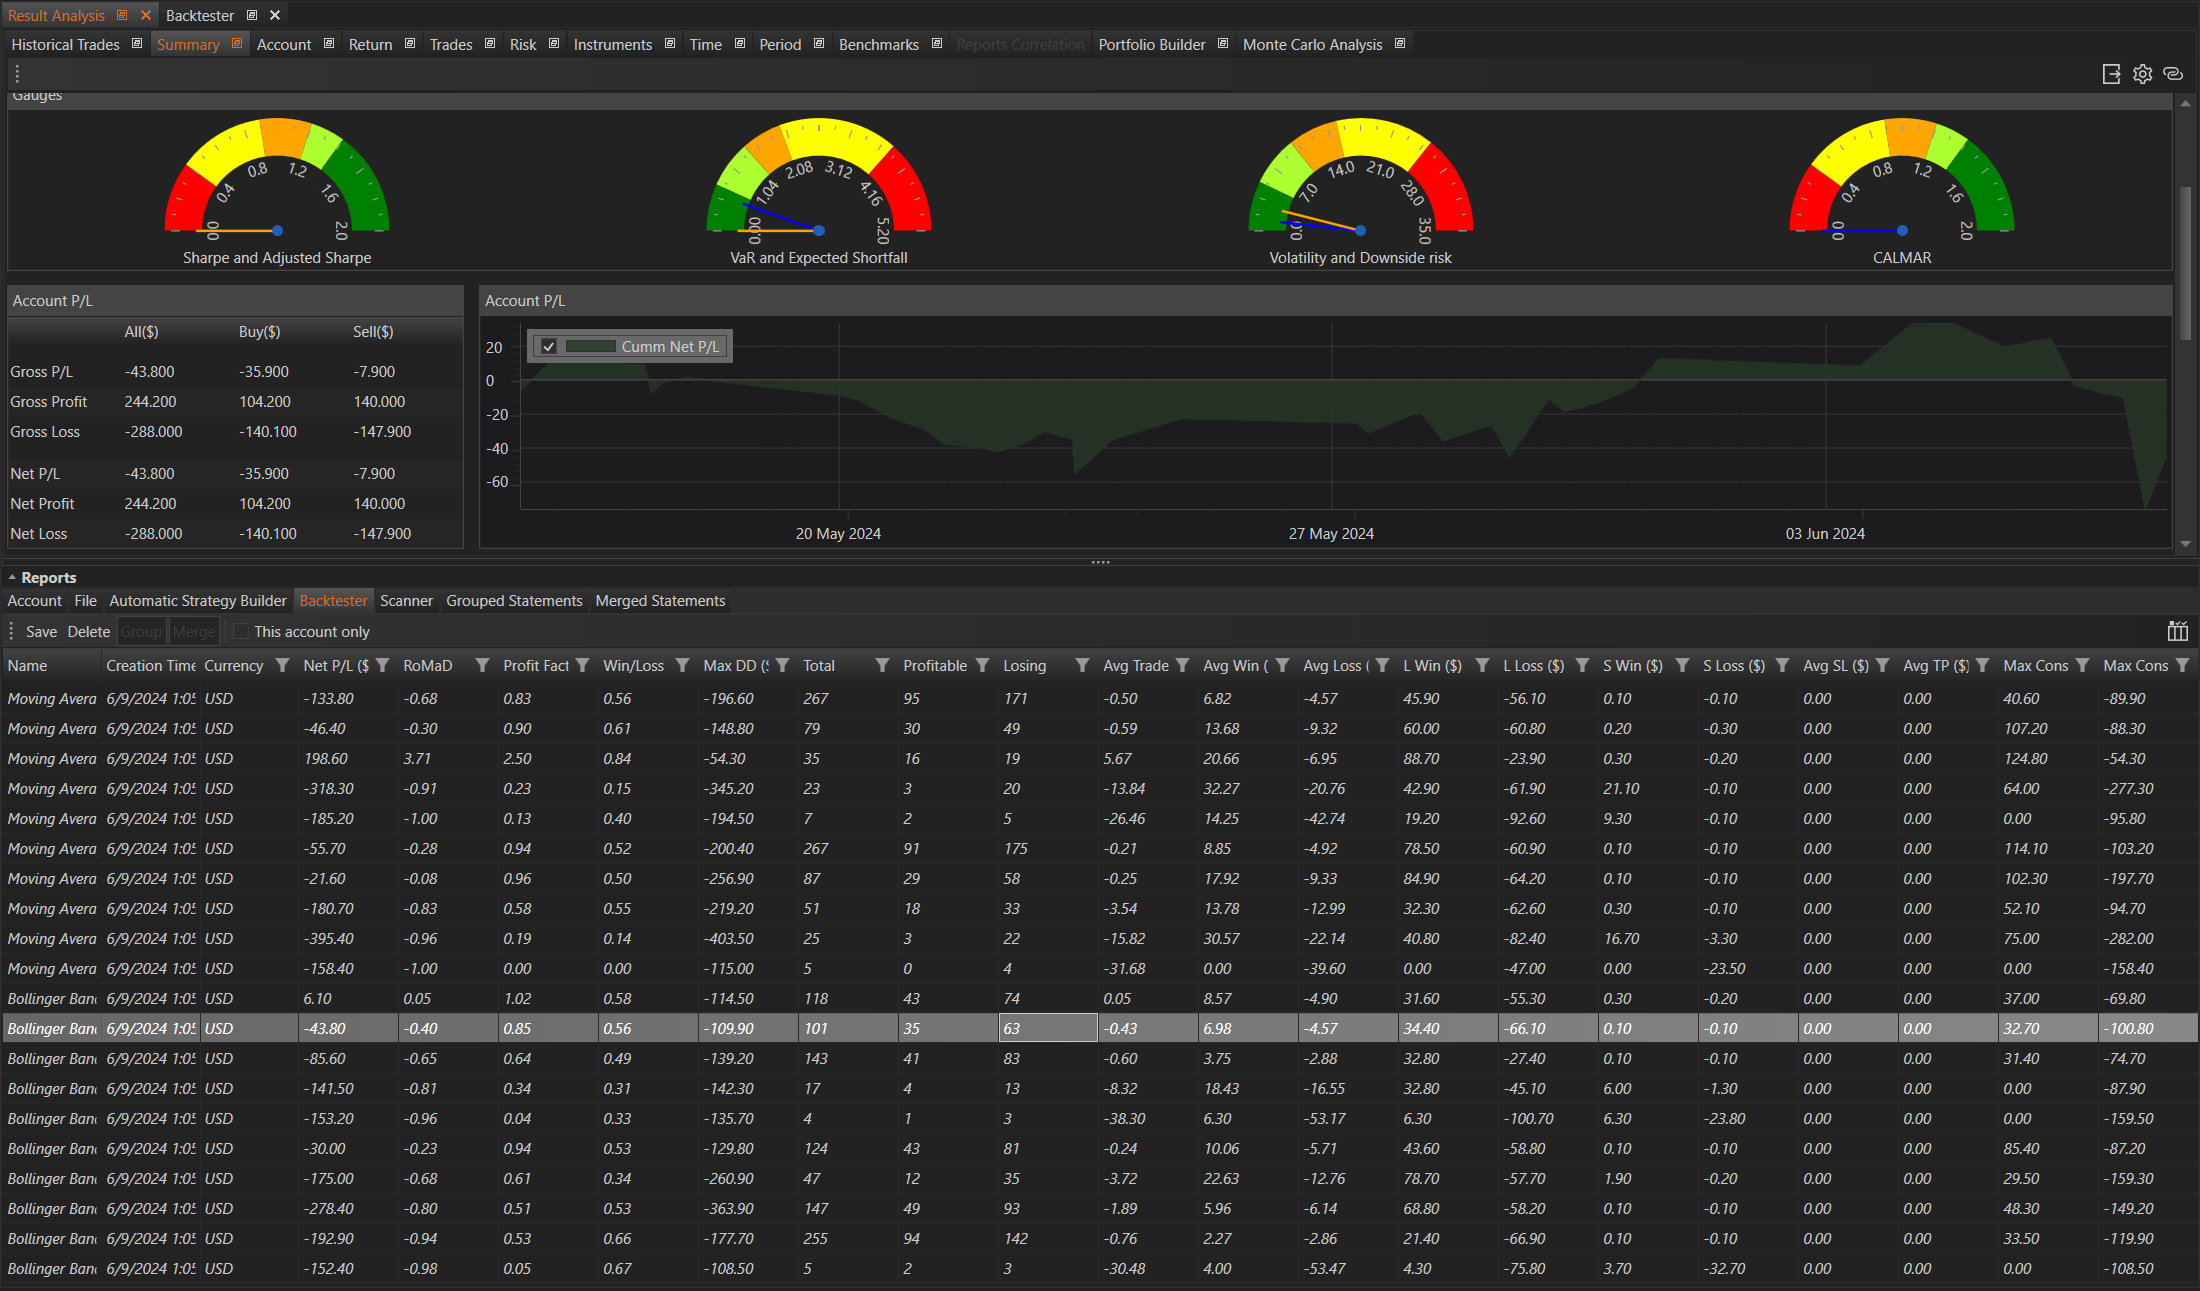Click the summary panel scroll down arrow
The image size is (2200, 1291).
(x=2185, y=544)
